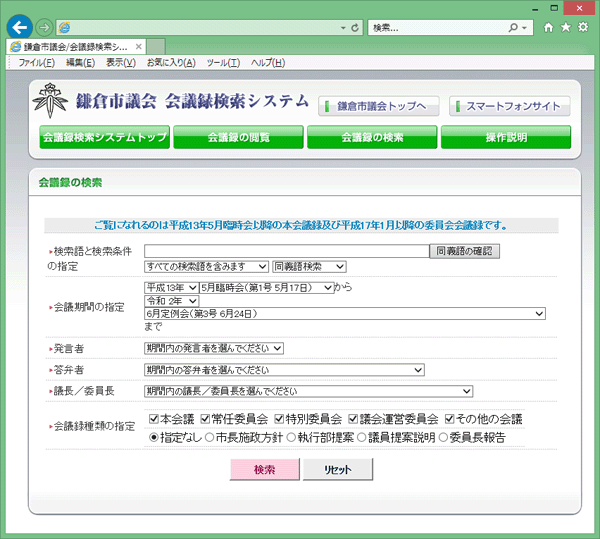Expand the 6月定例会 end session dropdown
The height and width of the screenshot is (539, 600).
tap(345, 314)
